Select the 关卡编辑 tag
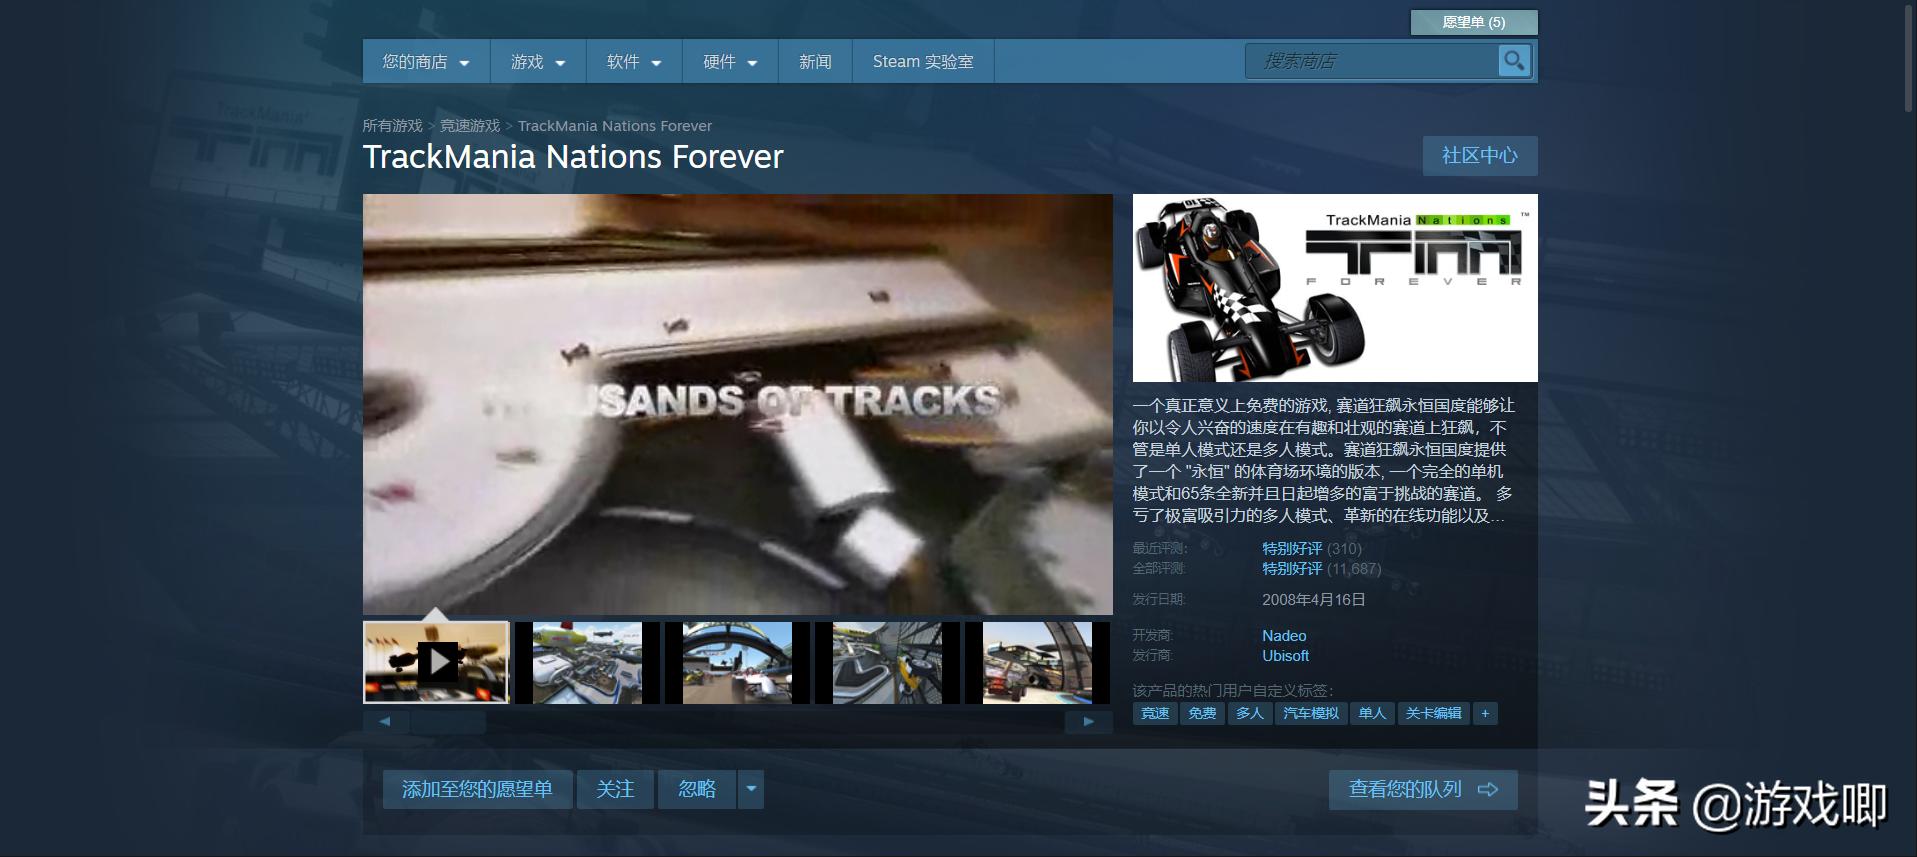This screenshot has height=857, width=1917. (x=1434, y=713)
